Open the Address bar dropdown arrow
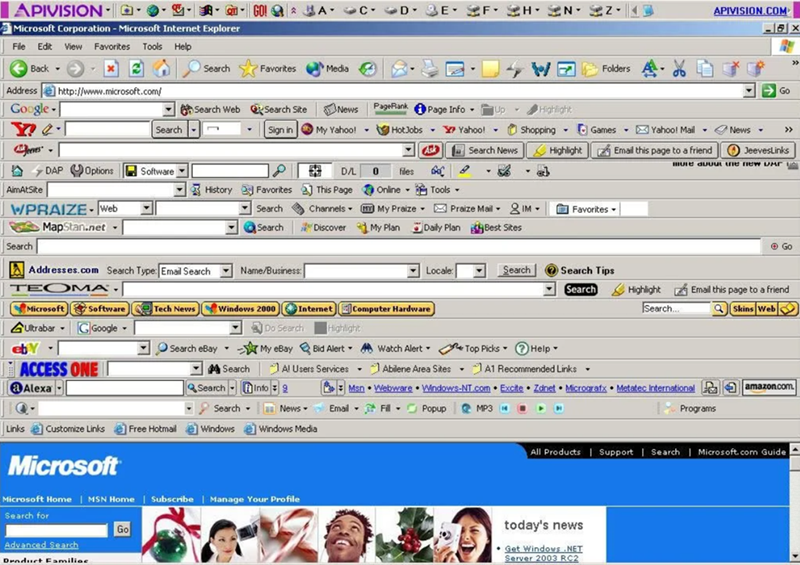Image resolution: width=800 pixels, height=565 pixels. tap(748, 91)
